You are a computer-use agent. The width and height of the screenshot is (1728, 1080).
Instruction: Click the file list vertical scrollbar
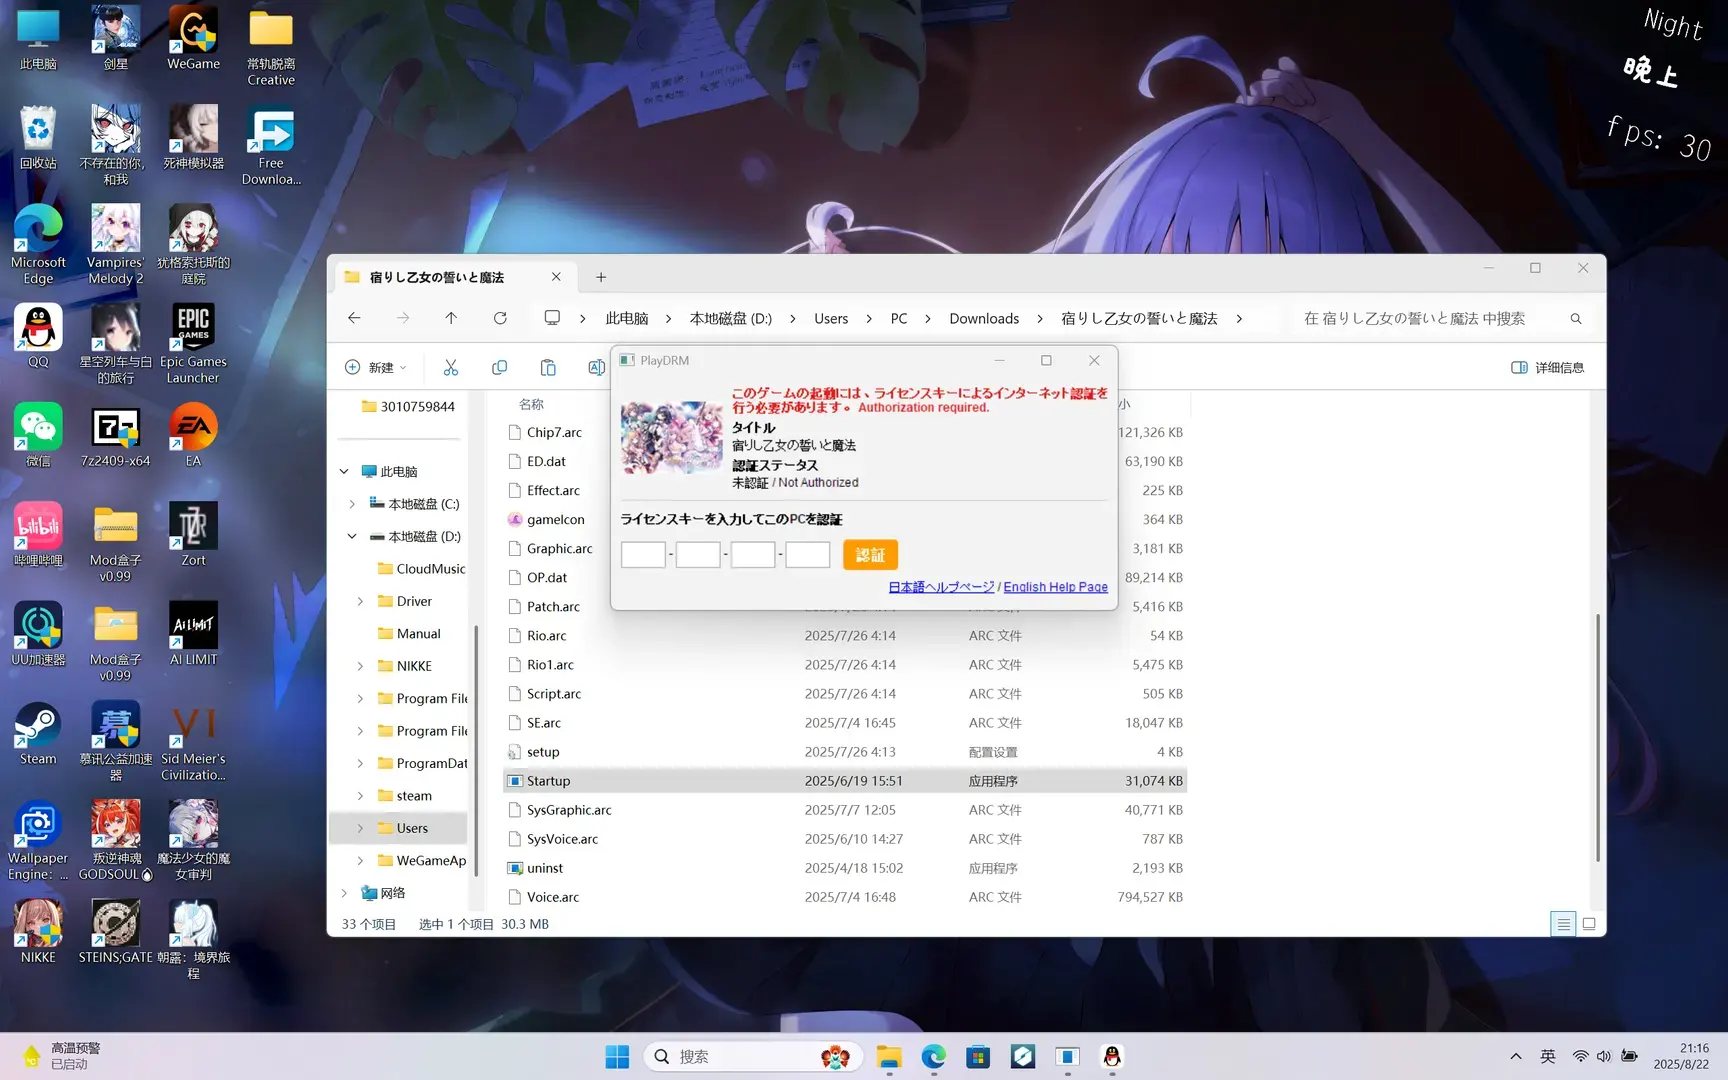click(x=1598, y=737)
